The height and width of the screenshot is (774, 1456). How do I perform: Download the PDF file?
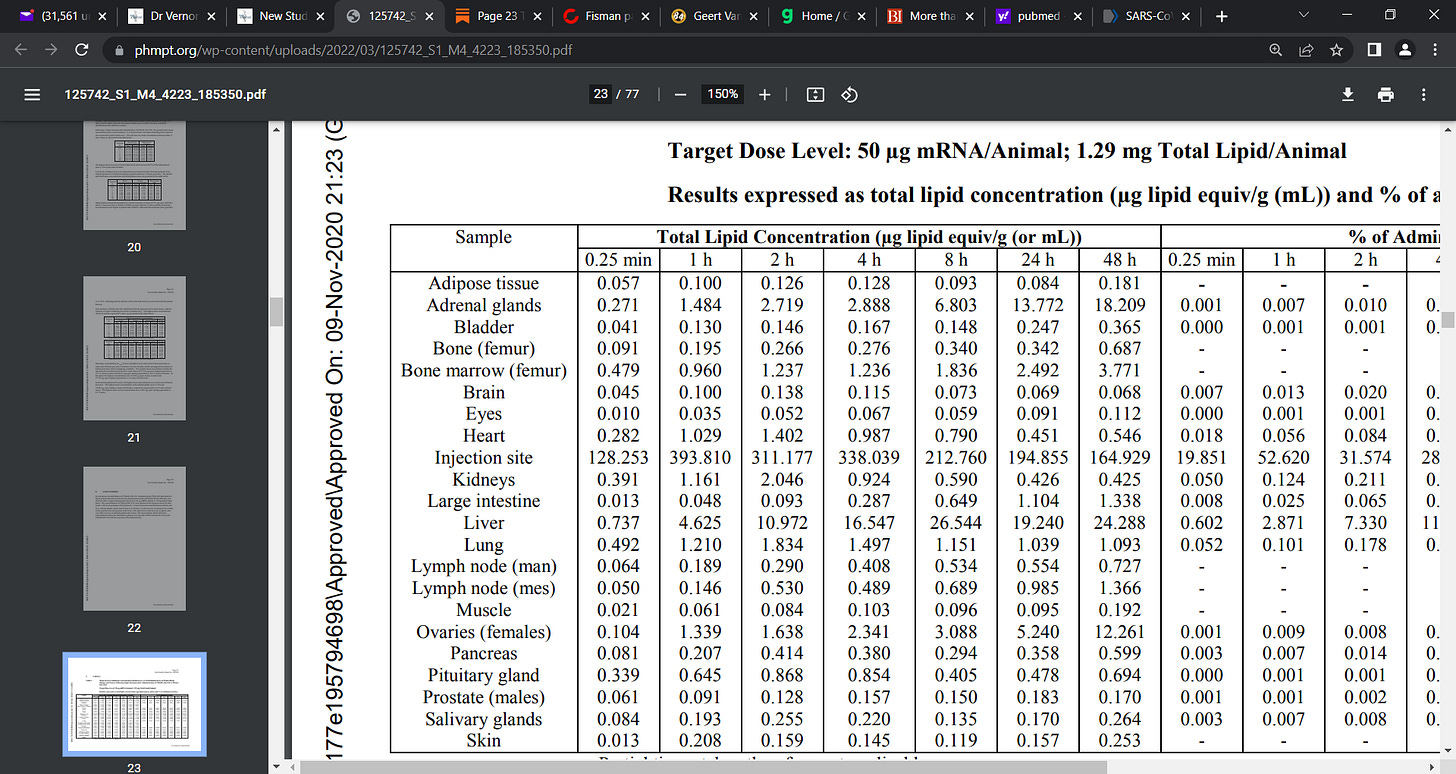[x=1347, y=94]
